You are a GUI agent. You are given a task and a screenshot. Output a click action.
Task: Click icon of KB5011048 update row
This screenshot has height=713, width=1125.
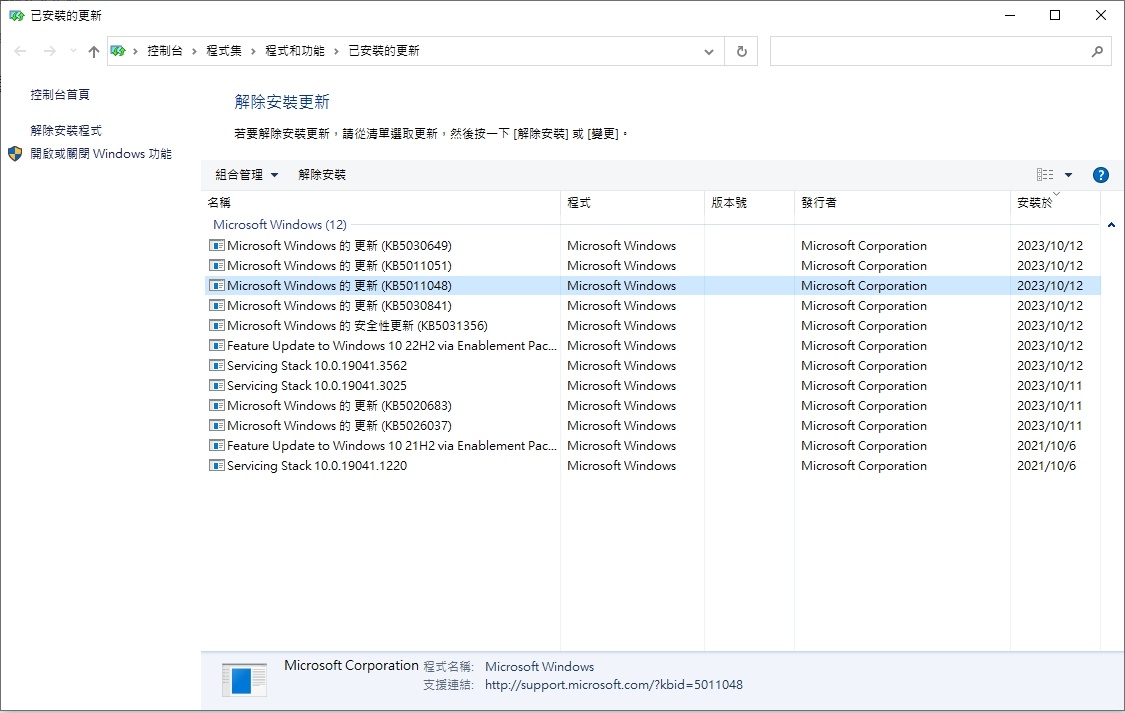click(x=217, y=285)
